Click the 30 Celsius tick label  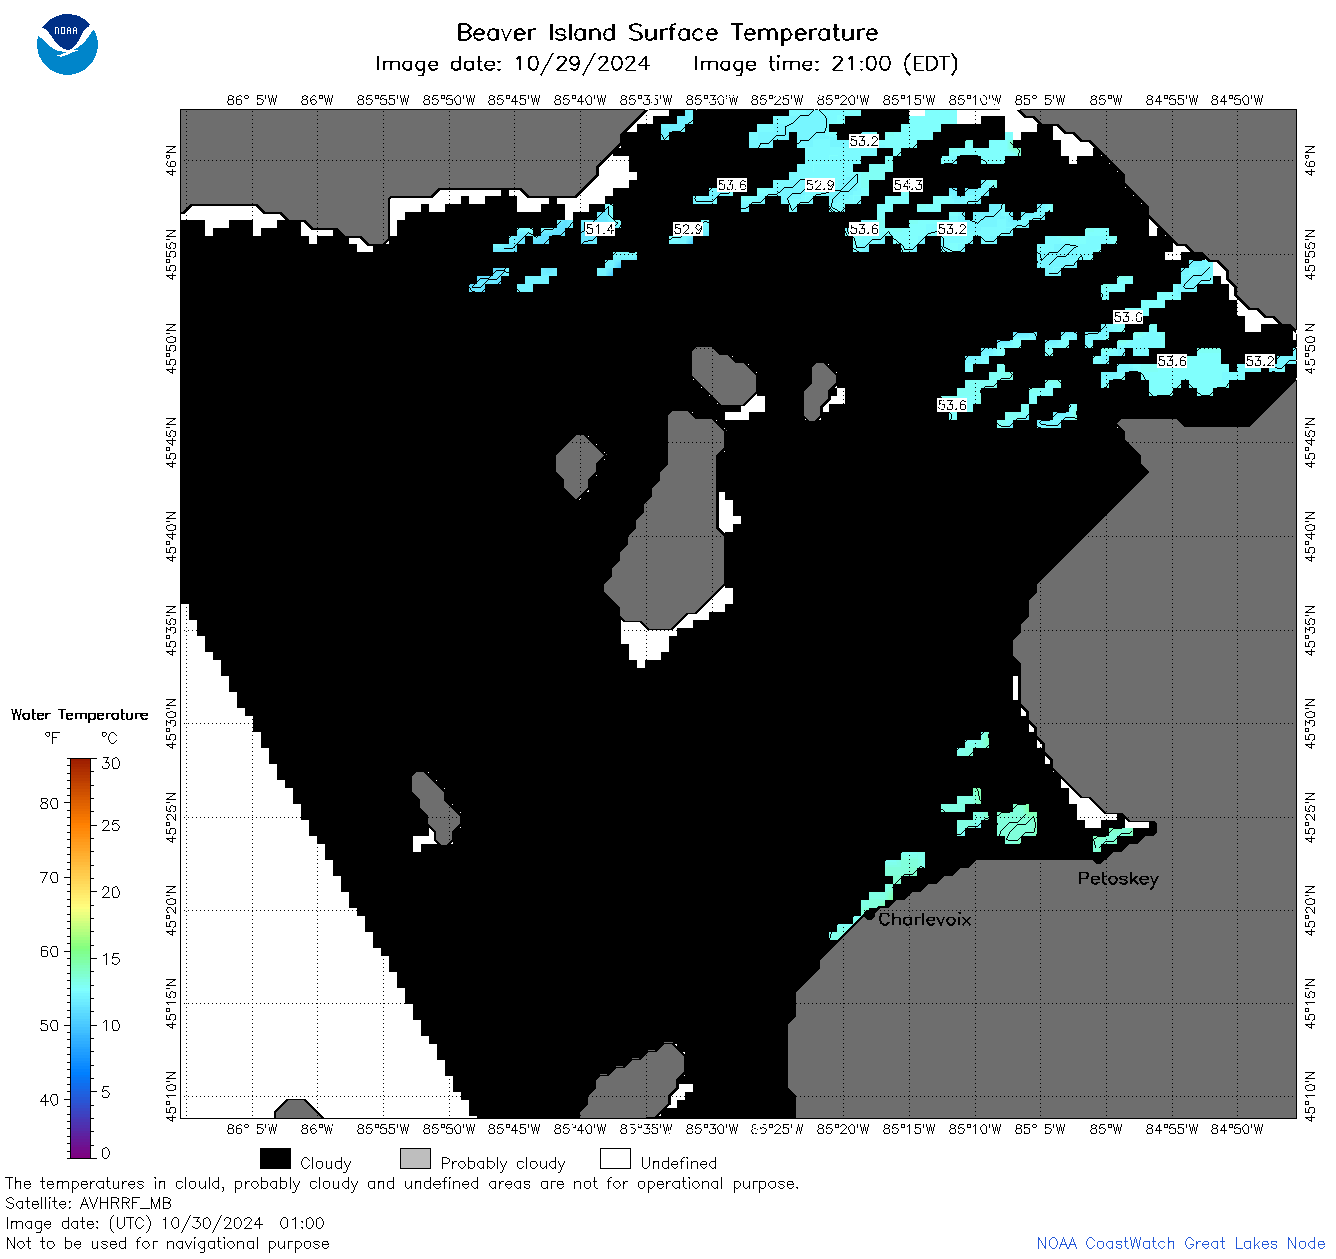click(x=111, y=763)
